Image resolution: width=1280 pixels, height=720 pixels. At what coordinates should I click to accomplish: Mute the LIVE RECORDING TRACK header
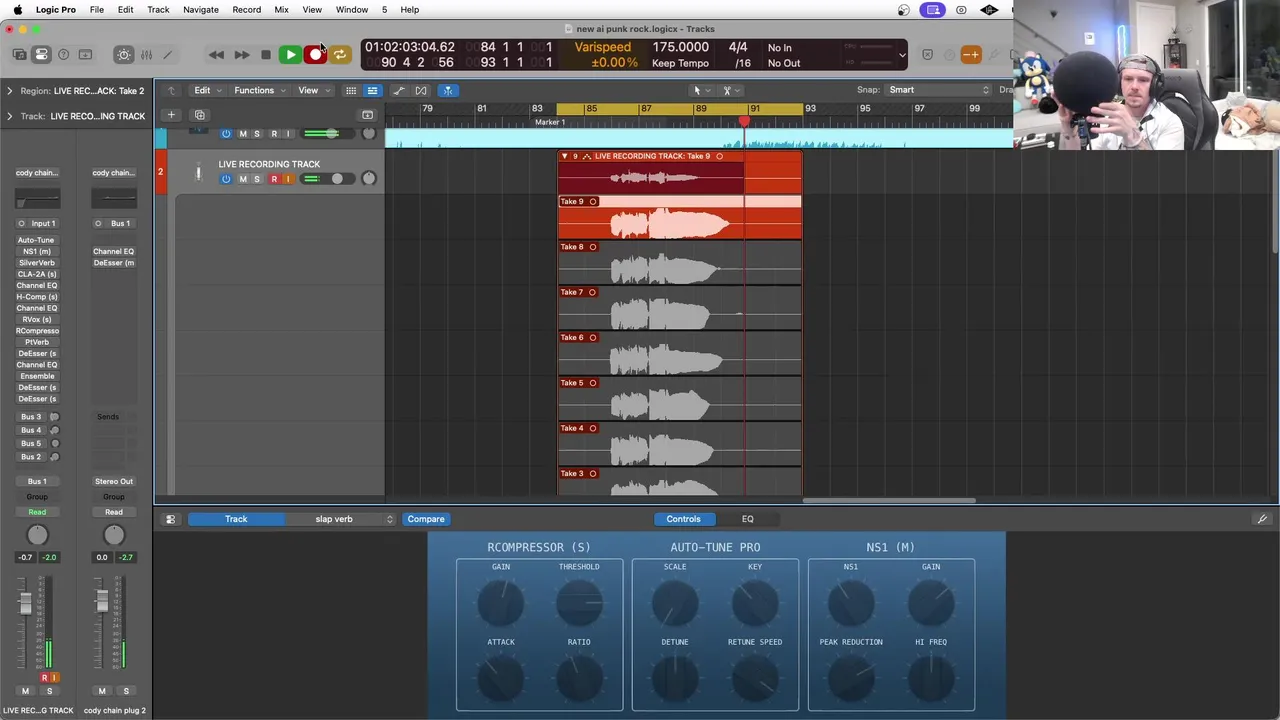(242, 179)
